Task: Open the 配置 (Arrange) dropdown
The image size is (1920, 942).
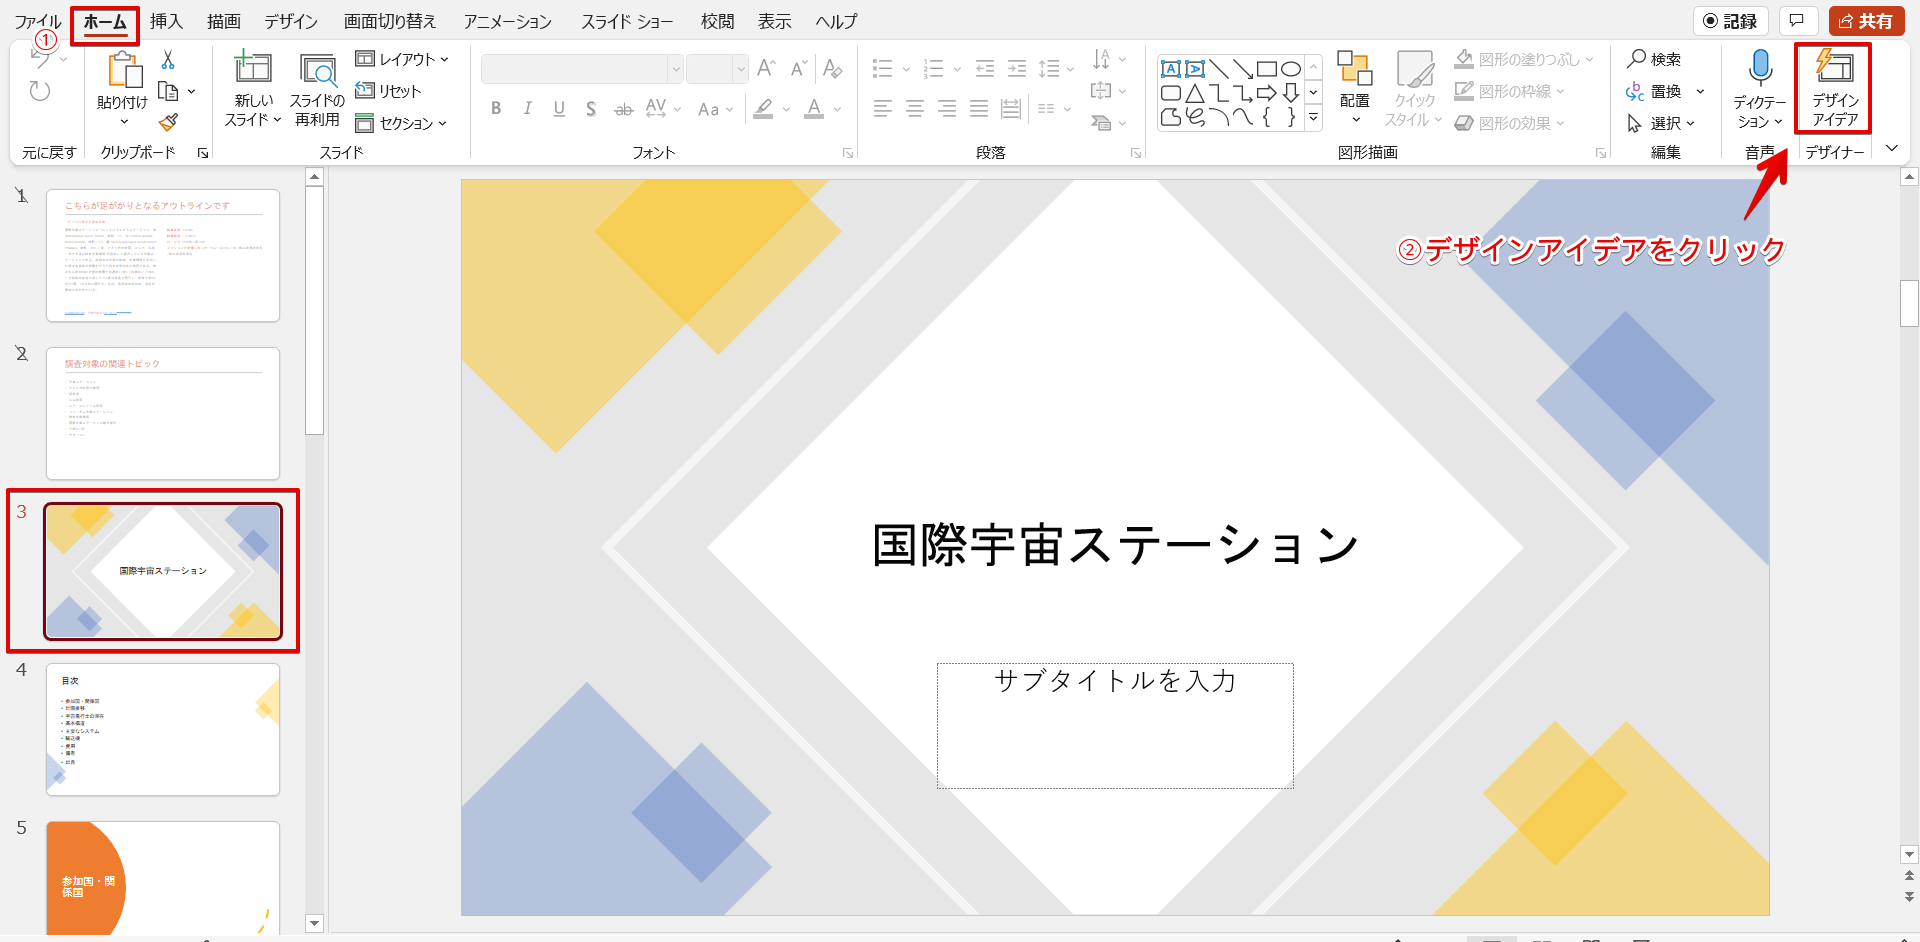Action: tap(1355, 88)
